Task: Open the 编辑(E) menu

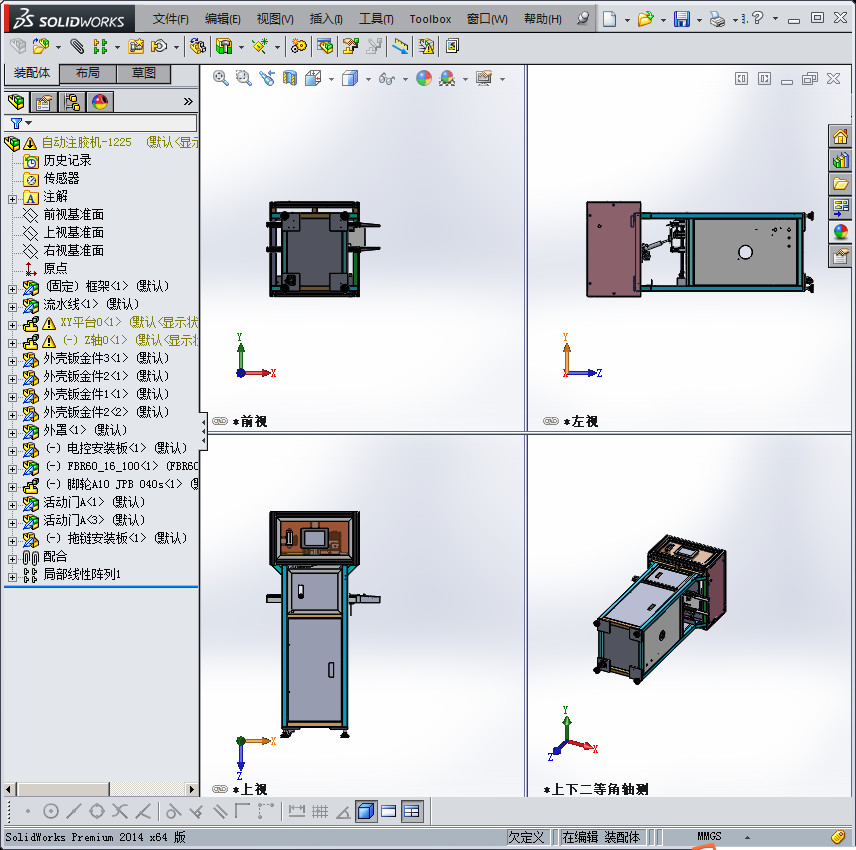Action: coord(223,19)
